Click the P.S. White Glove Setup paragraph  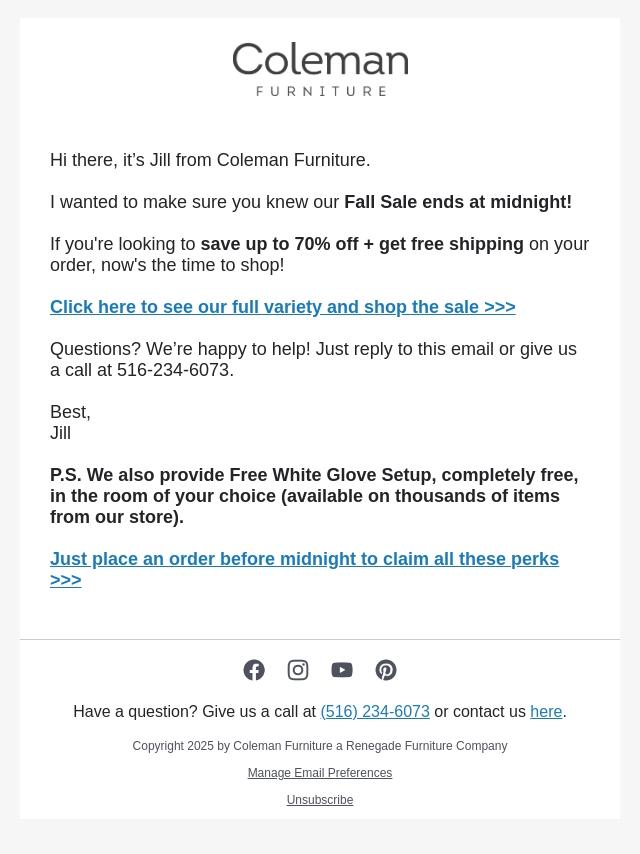coord(314,496)
